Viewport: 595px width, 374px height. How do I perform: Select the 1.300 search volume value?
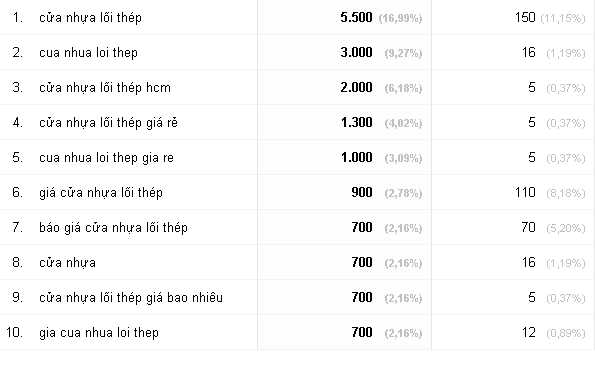(x=356, y=123)
